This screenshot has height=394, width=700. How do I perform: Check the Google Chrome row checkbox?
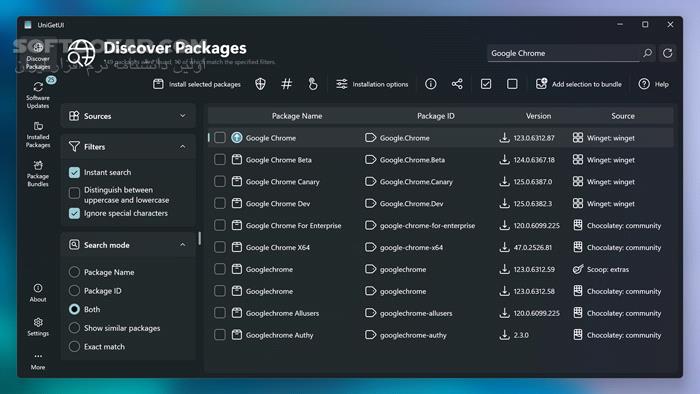coord(220,137)
